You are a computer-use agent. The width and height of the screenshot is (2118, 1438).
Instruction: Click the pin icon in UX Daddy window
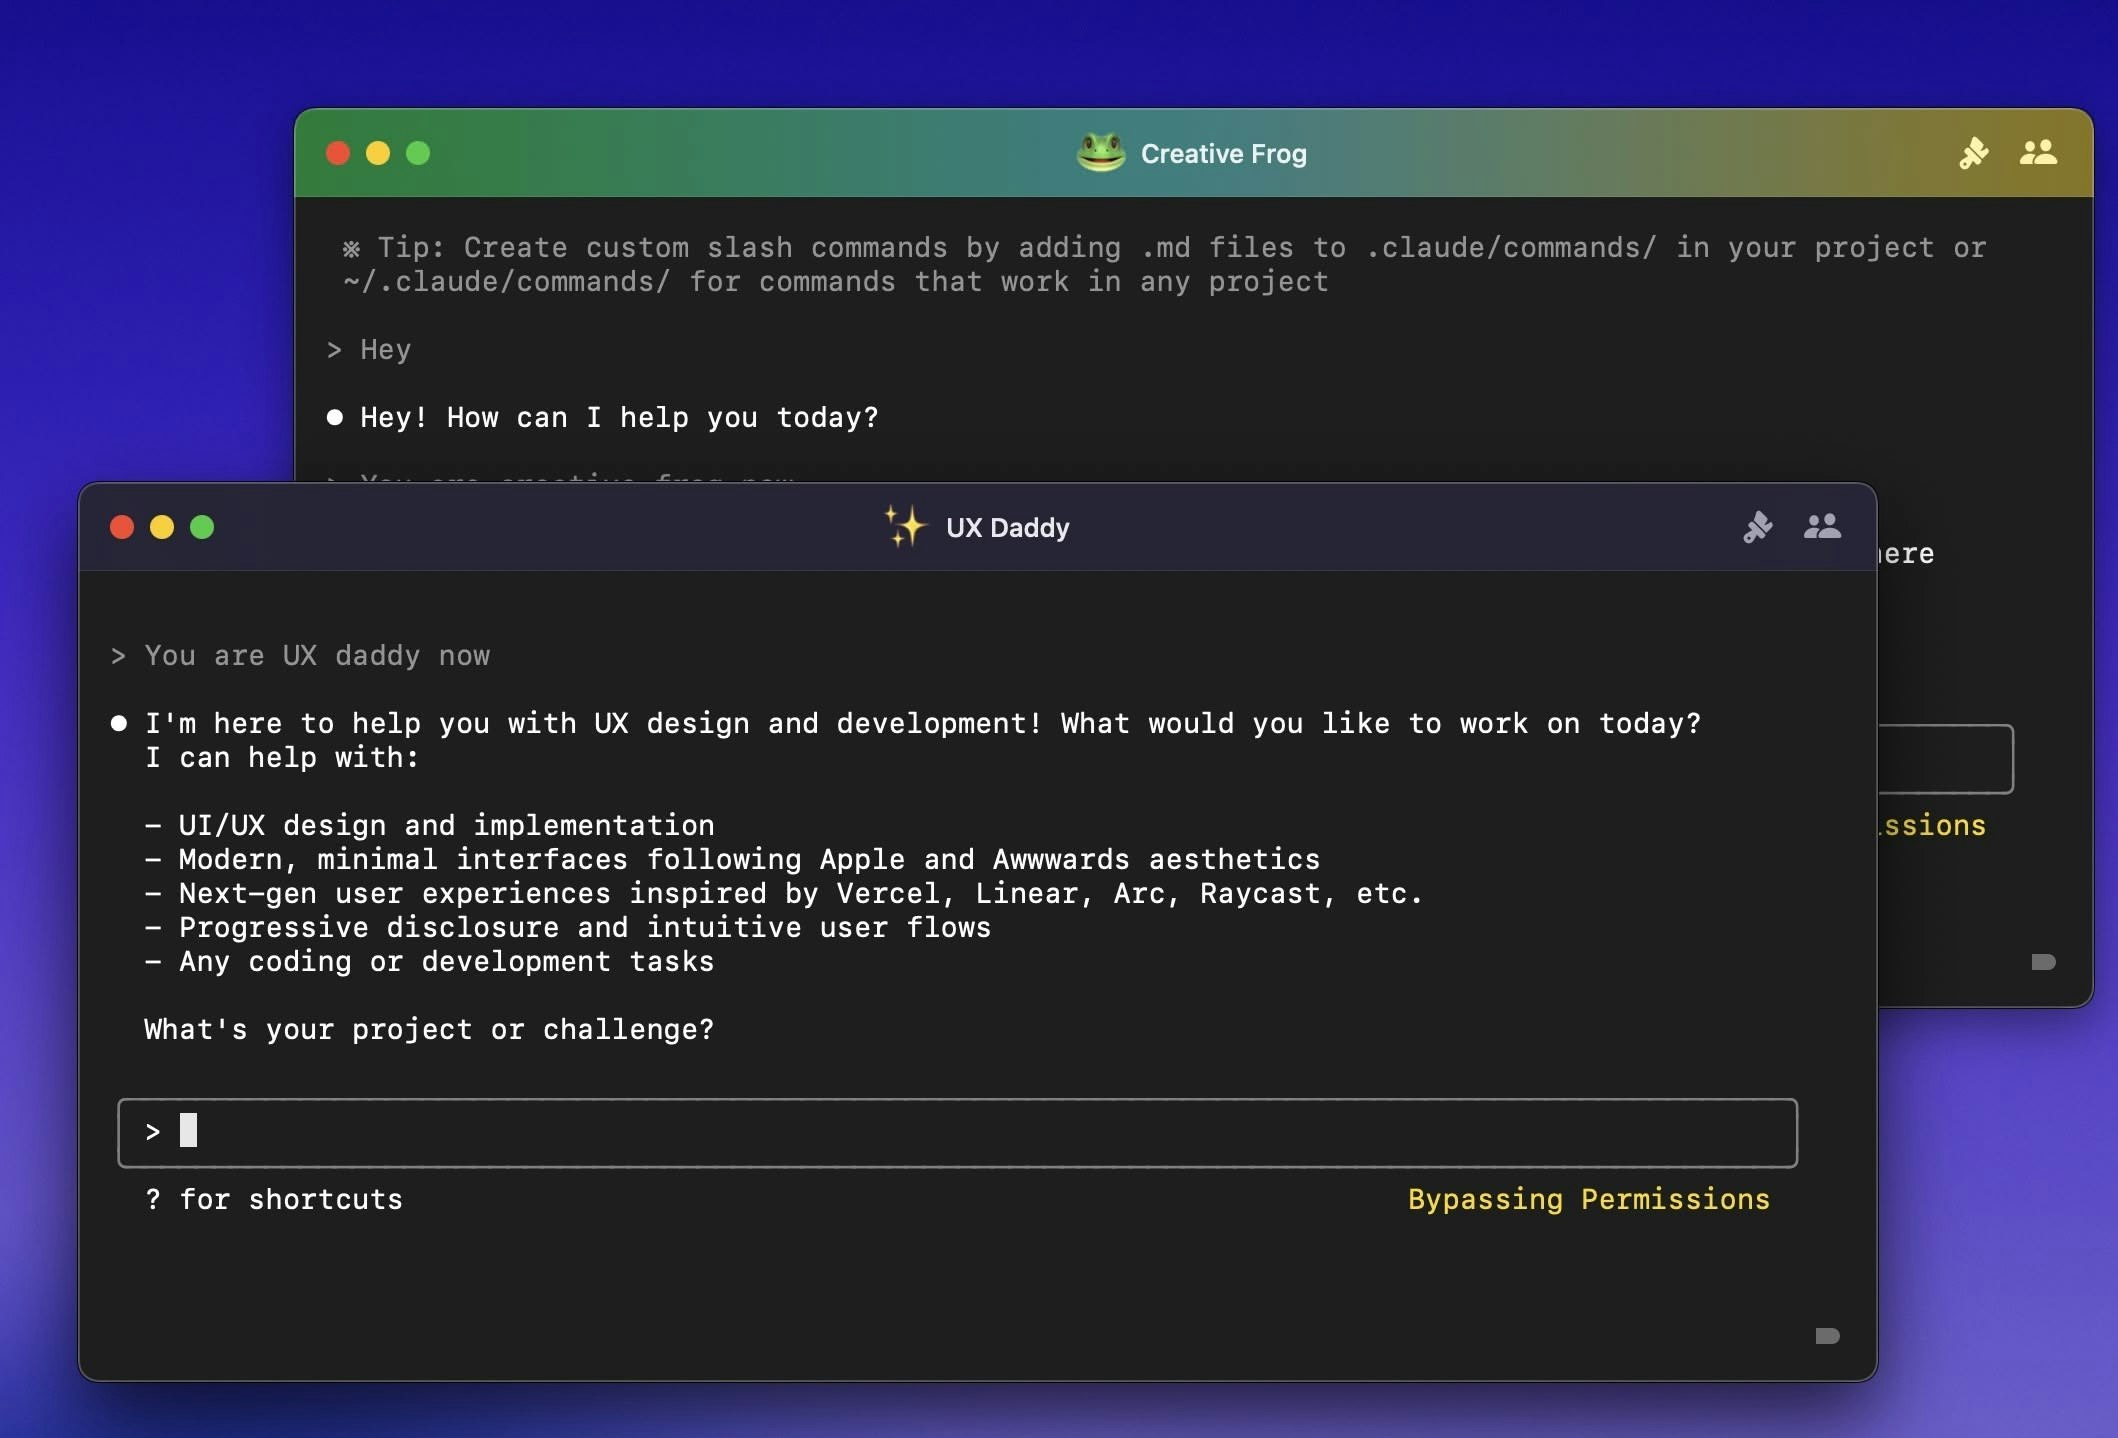tap(1758, 527)
